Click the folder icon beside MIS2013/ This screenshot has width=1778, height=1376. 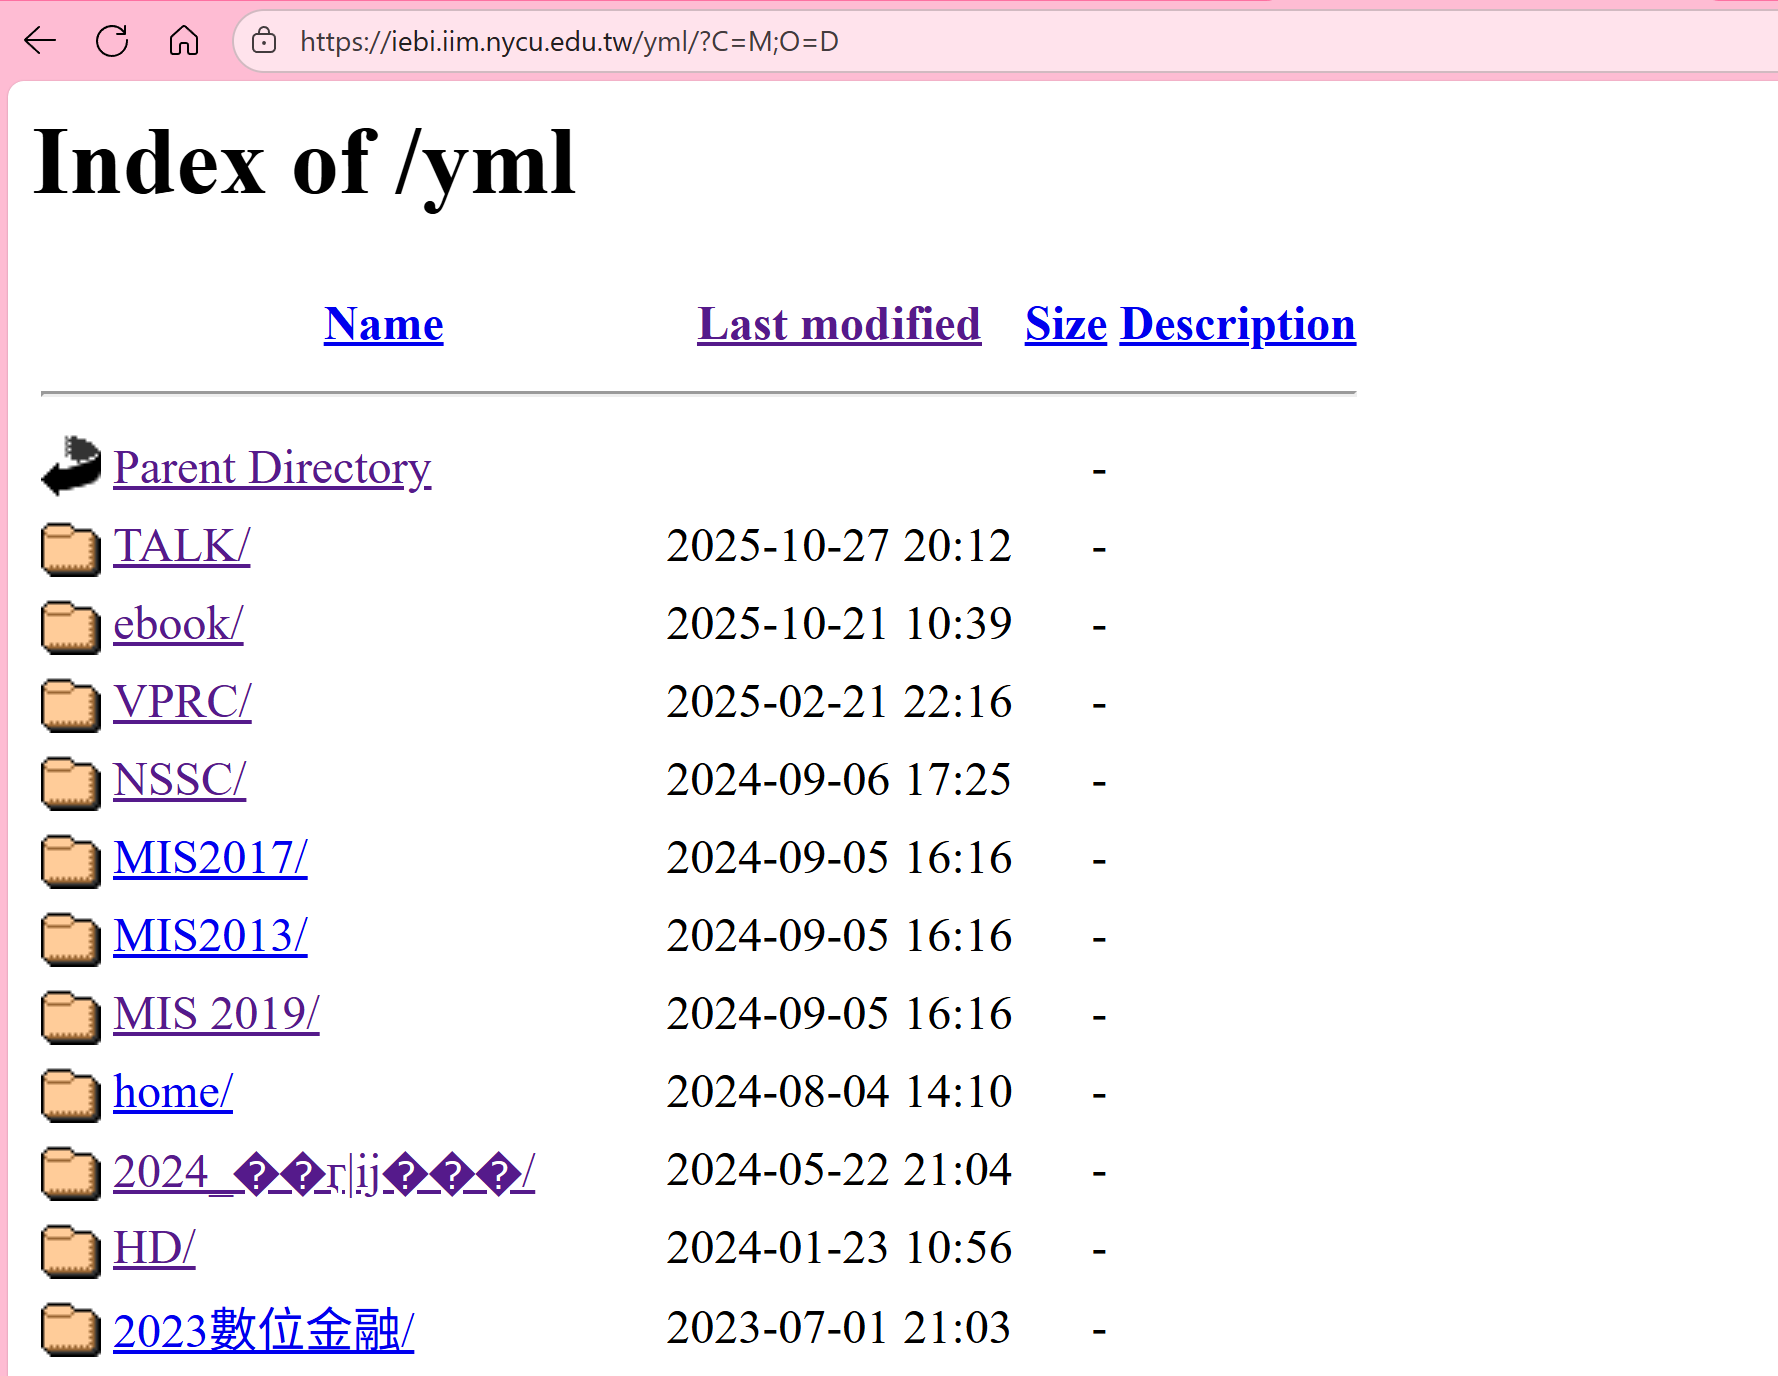click(71, 939)
